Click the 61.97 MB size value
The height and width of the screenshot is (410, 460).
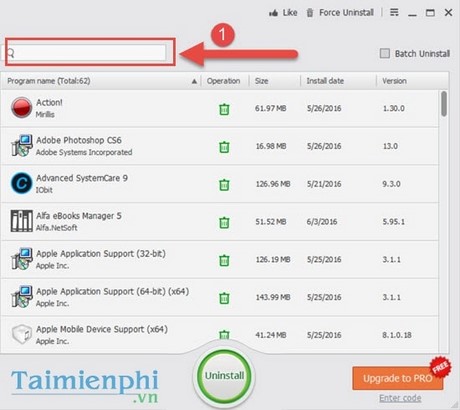tap(271, 108)
